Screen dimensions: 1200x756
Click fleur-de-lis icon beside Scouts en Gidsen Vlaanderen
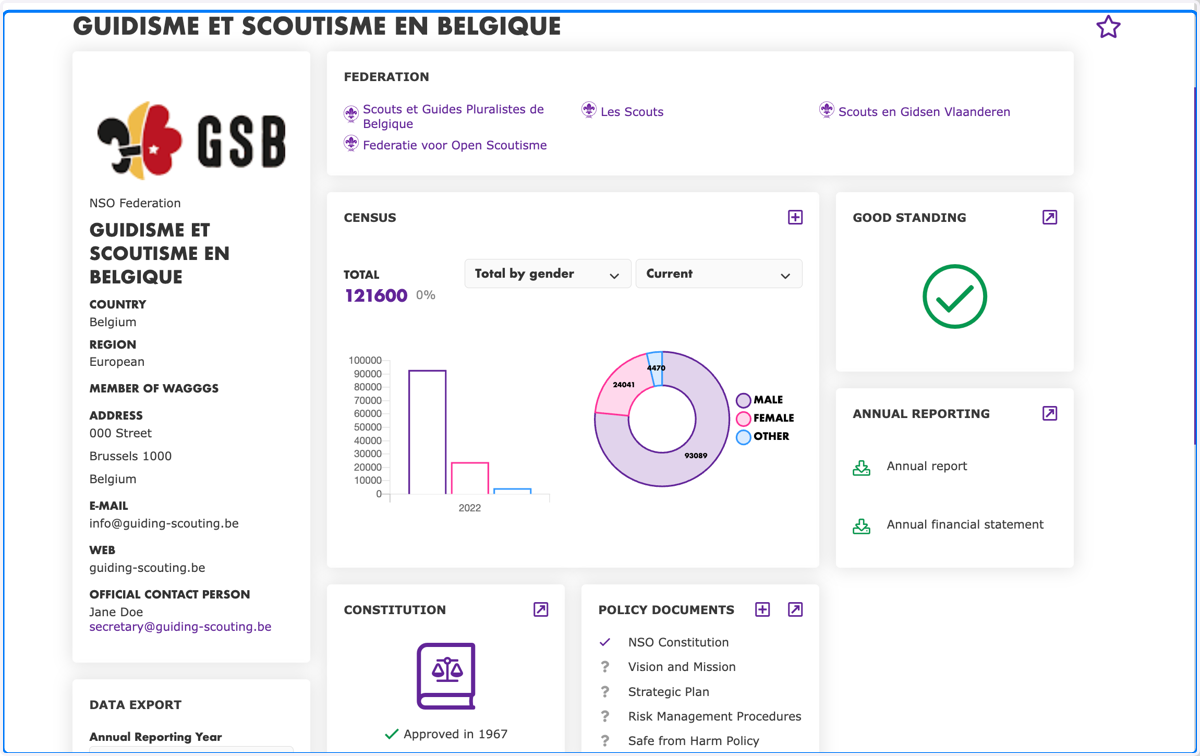click(826, 110)
